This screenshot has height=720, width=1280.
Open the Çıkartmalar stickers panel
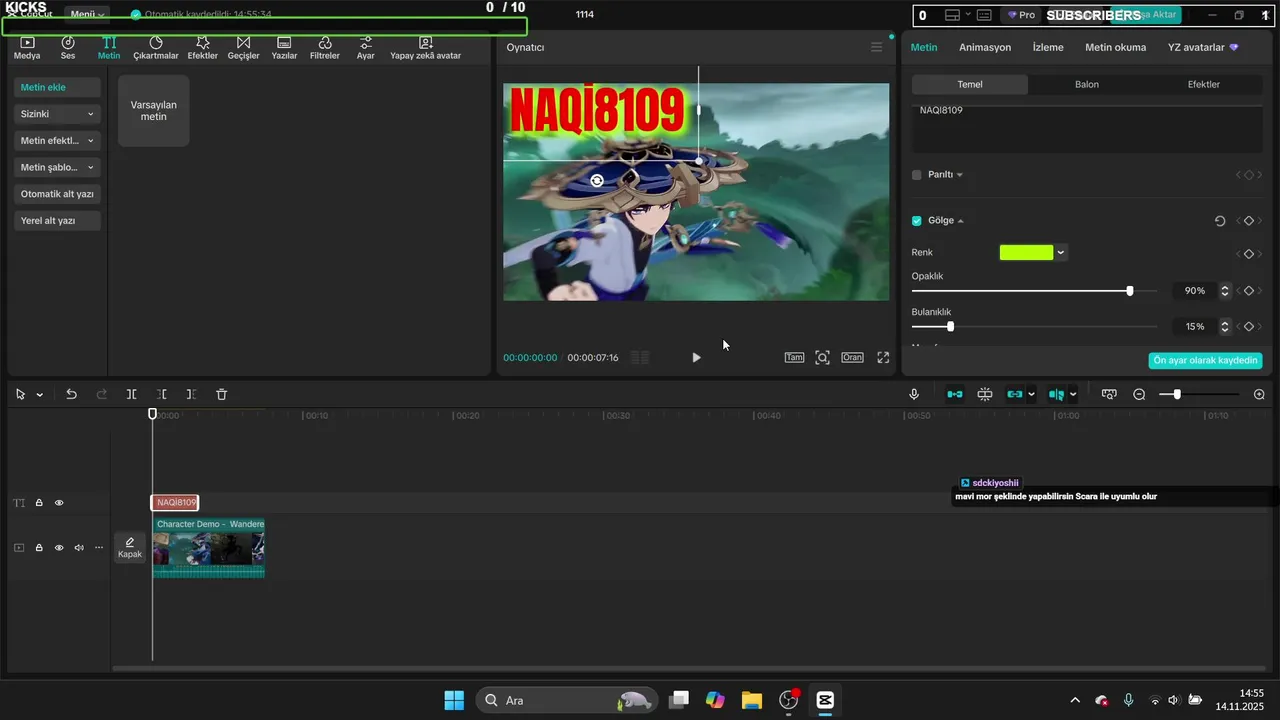(x=156, y=47)
